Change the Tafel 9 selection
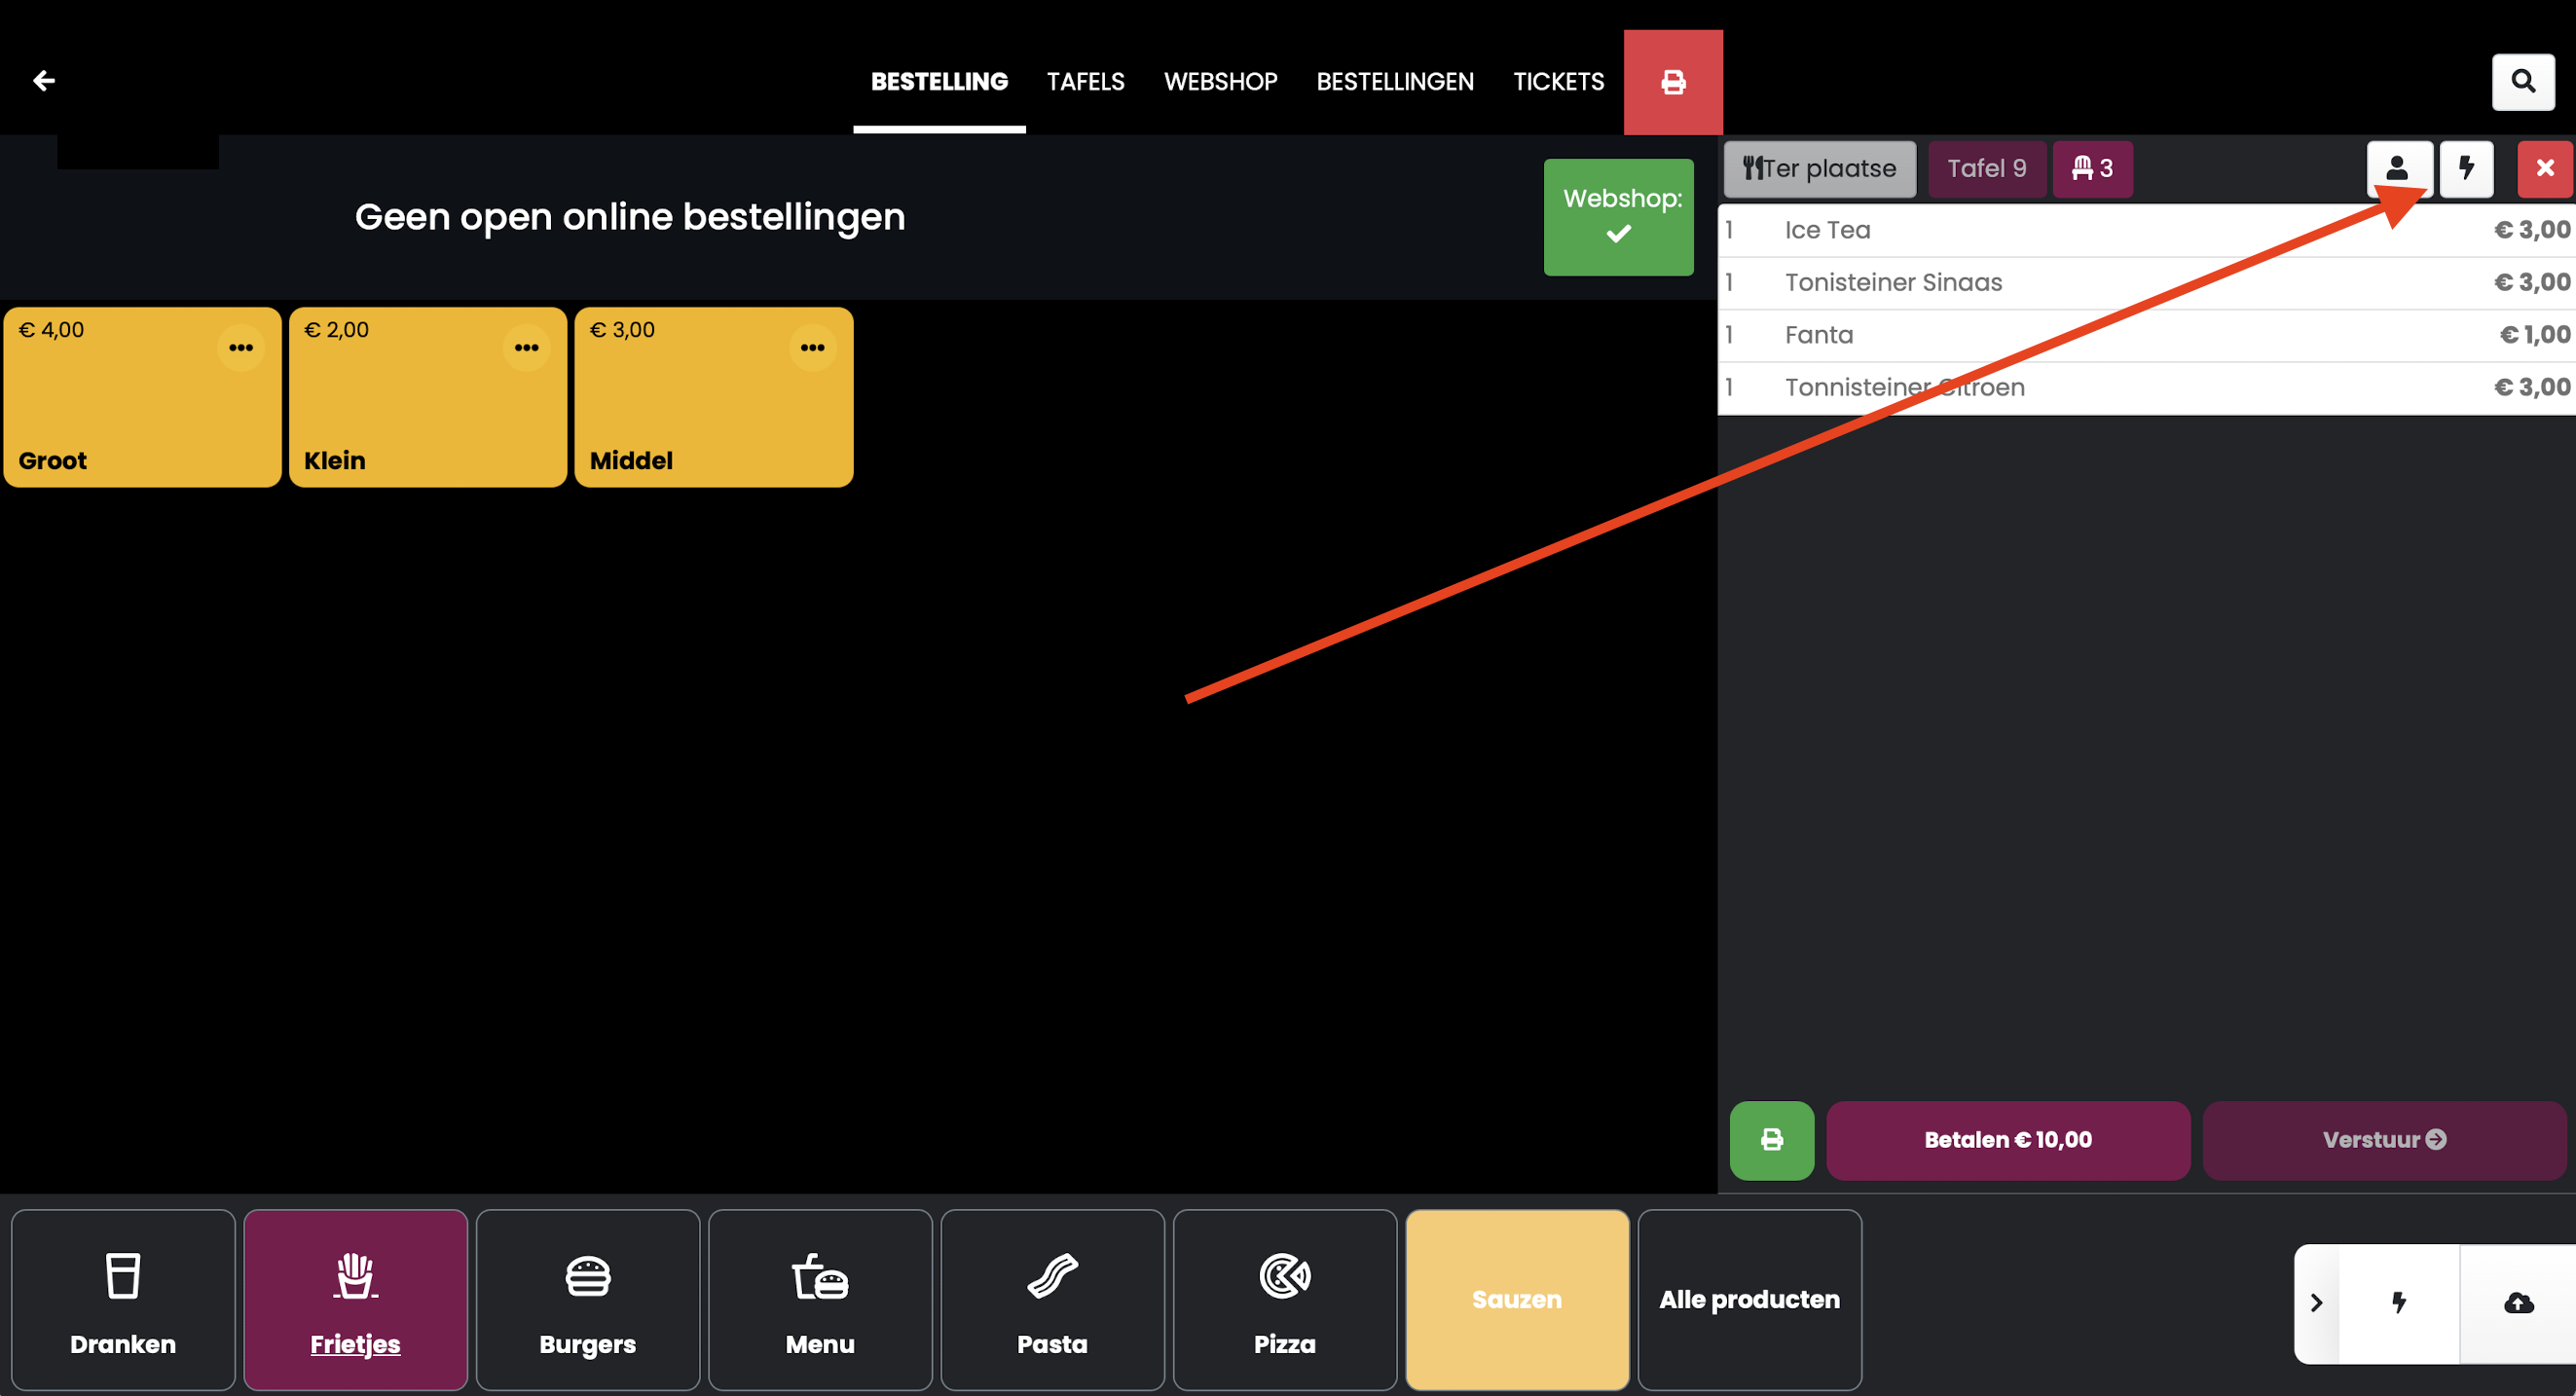This screenshot has width=2576, height=1396. pos(1986,168)
